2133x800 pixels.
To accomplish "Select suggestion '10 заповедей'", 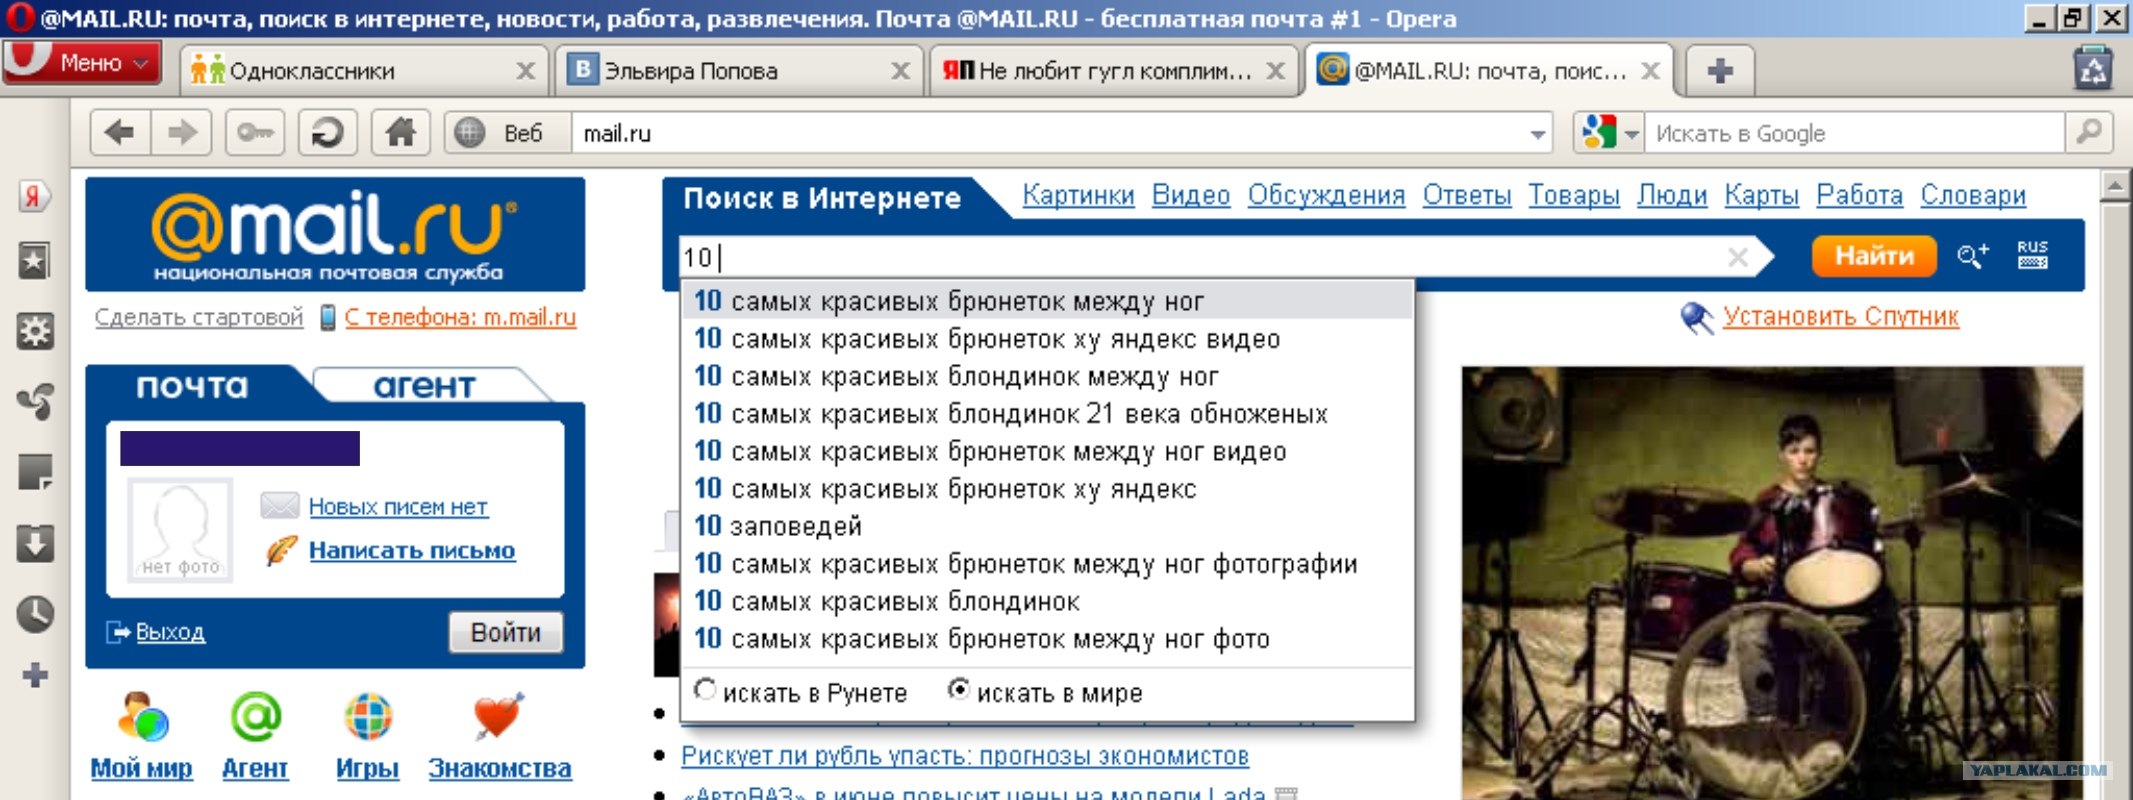I will (1048, 526).
